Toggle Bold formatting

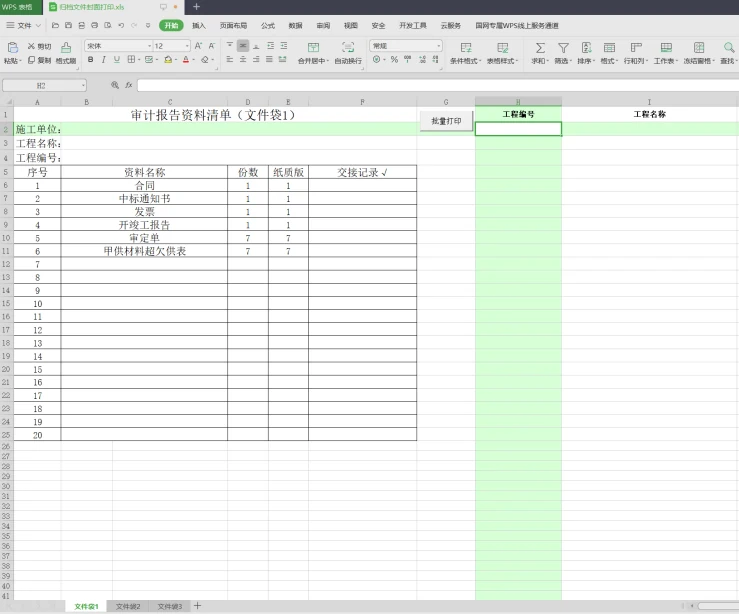[90, 59]
